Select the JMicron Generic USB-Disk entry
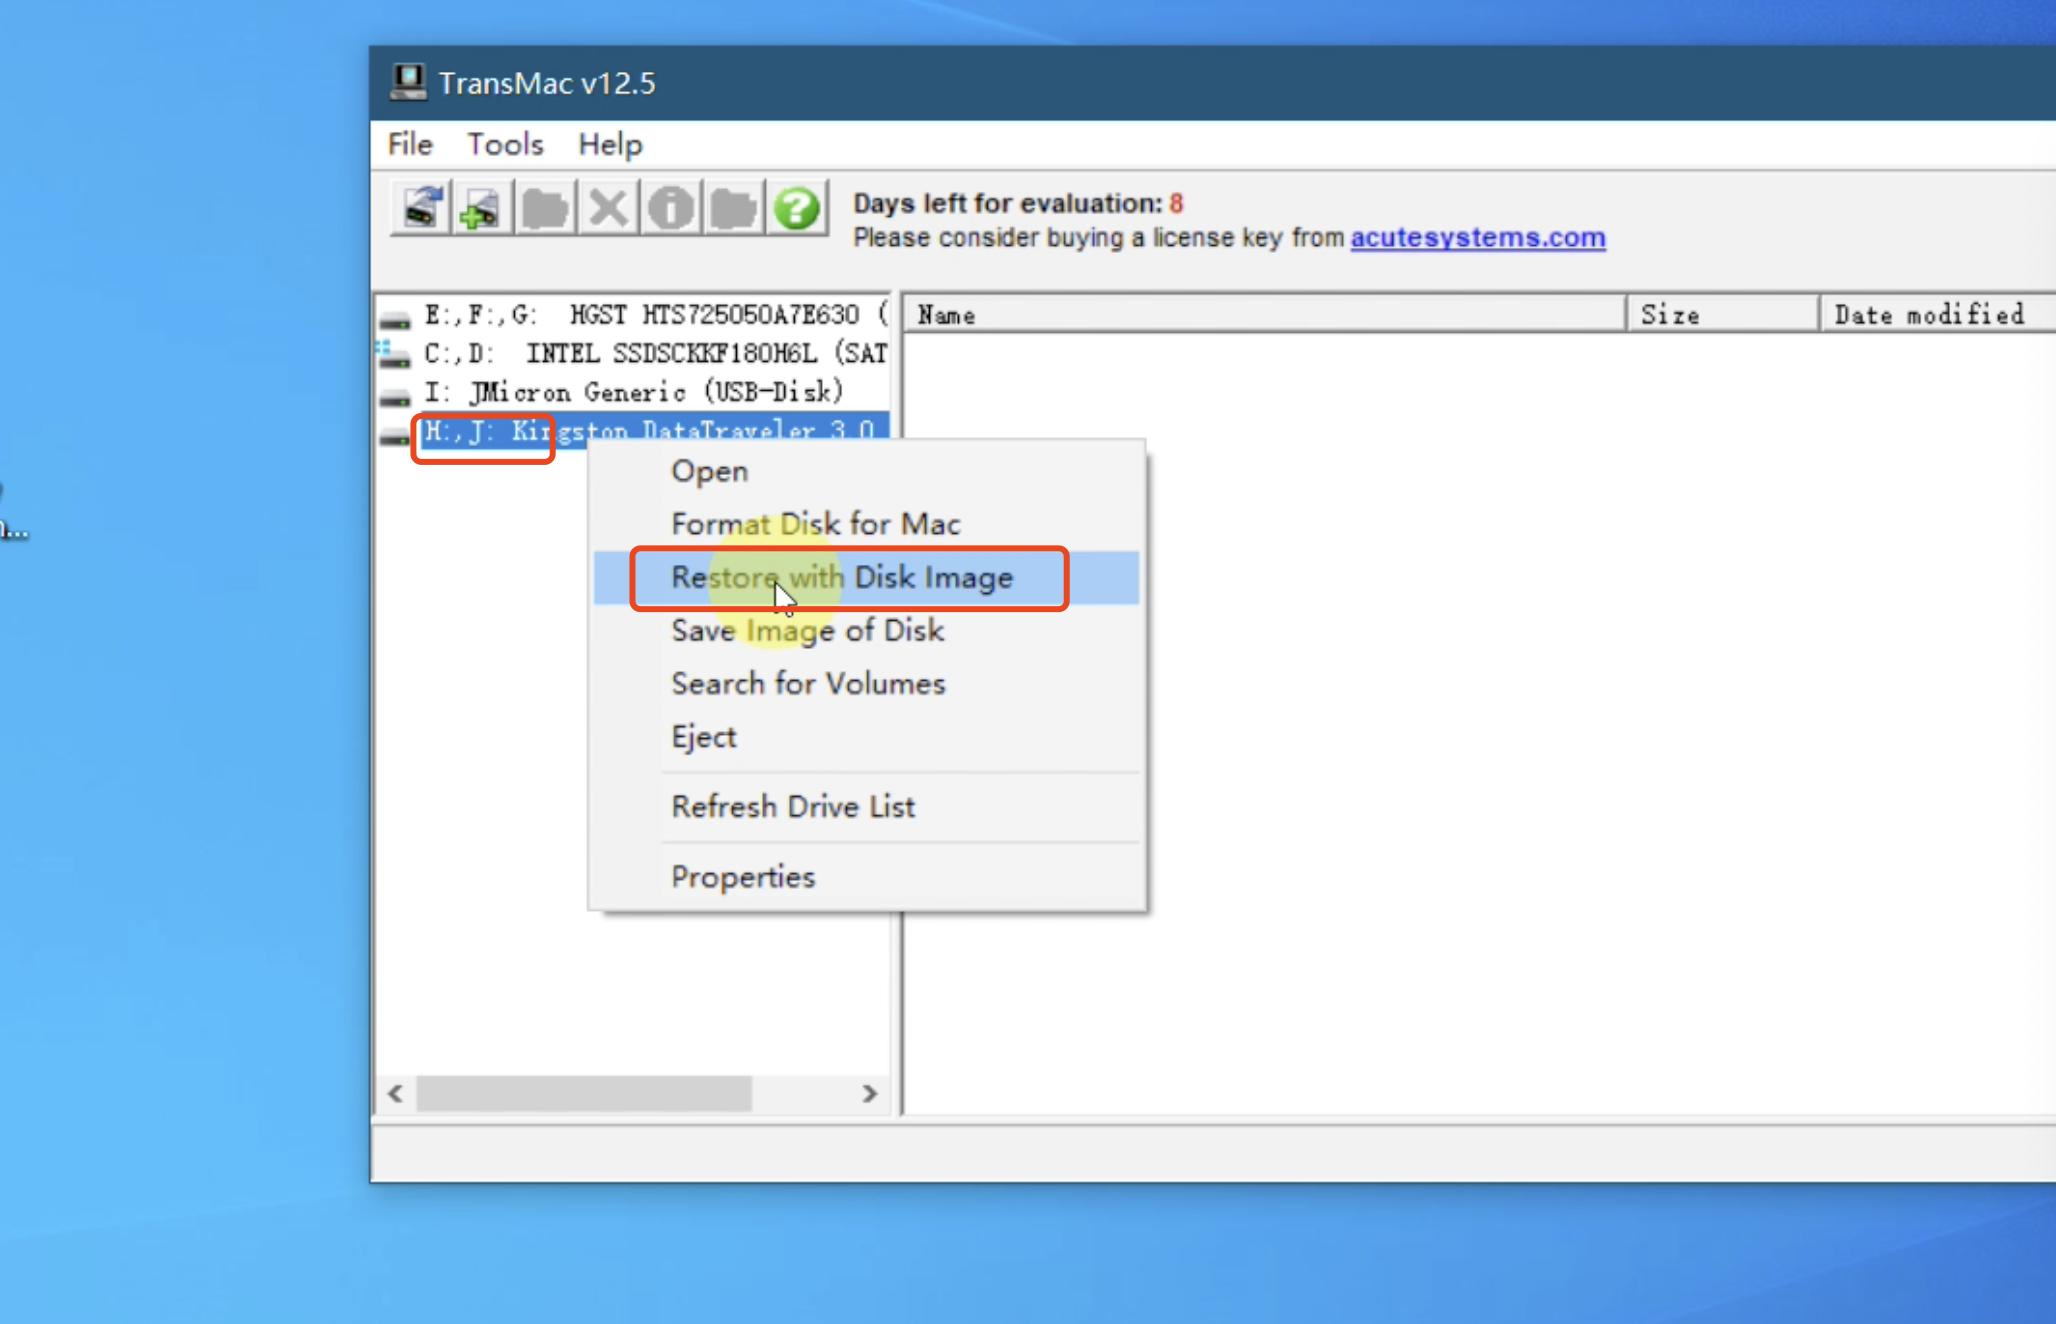 point(633,392)
